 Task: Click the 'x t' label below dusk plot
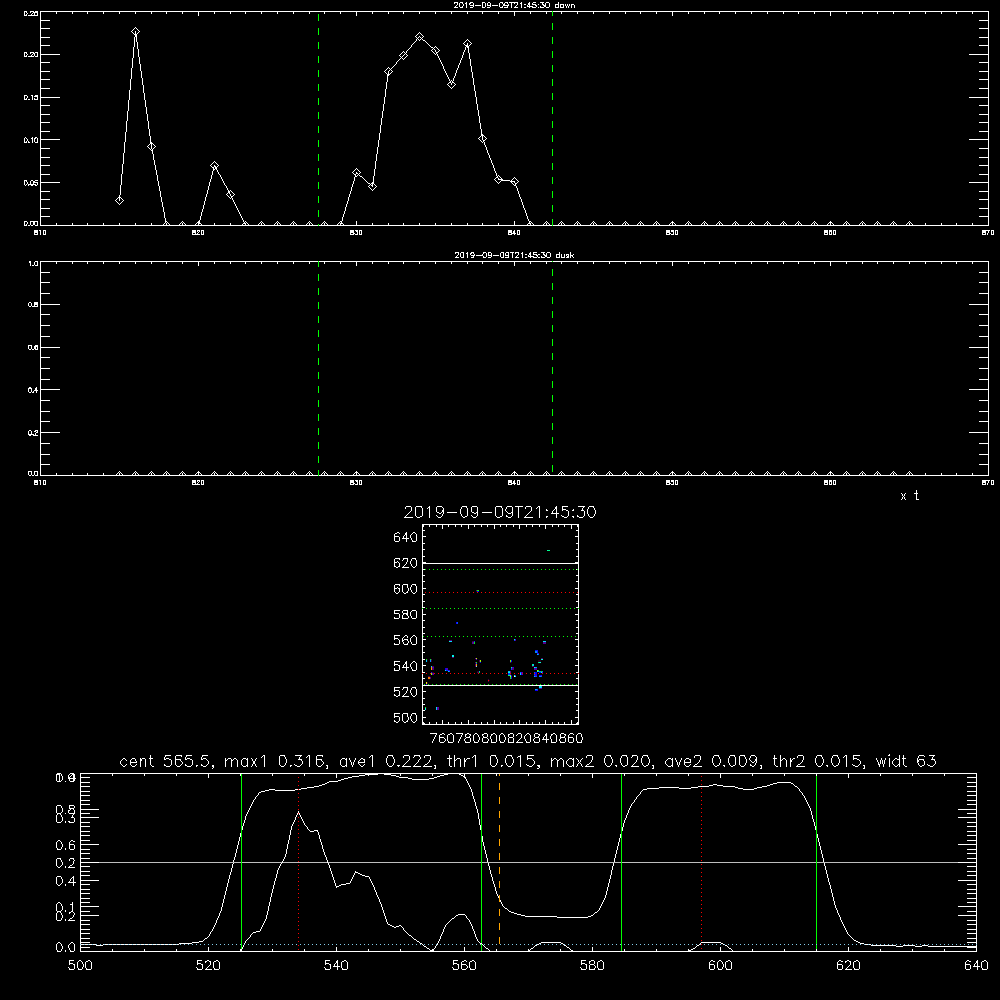click(909, 496)
